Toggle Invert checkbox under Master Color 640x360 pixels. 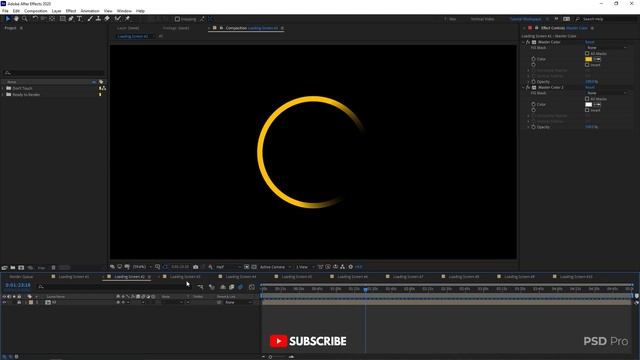(x=587, y=65)
